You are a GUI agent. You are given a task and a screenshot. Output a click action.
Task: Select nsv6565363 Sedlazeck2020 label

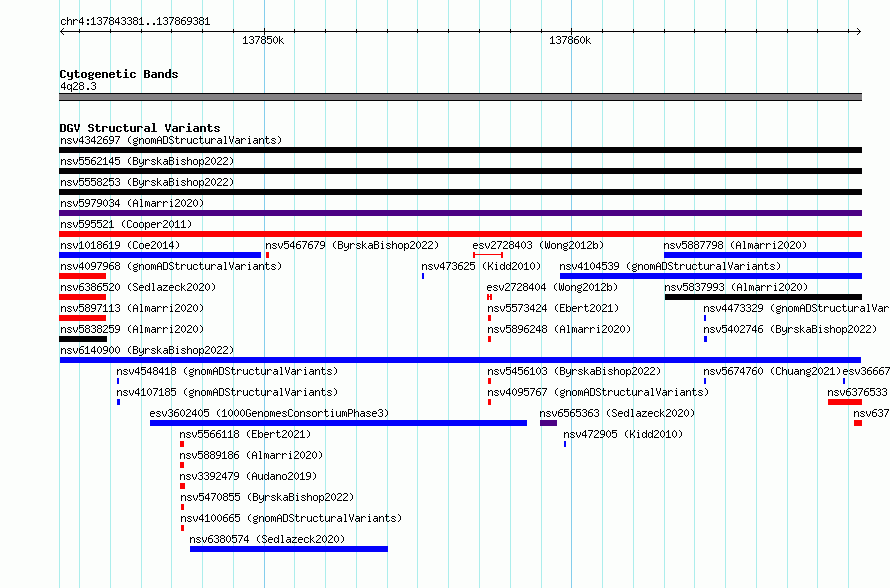[617, 413]
